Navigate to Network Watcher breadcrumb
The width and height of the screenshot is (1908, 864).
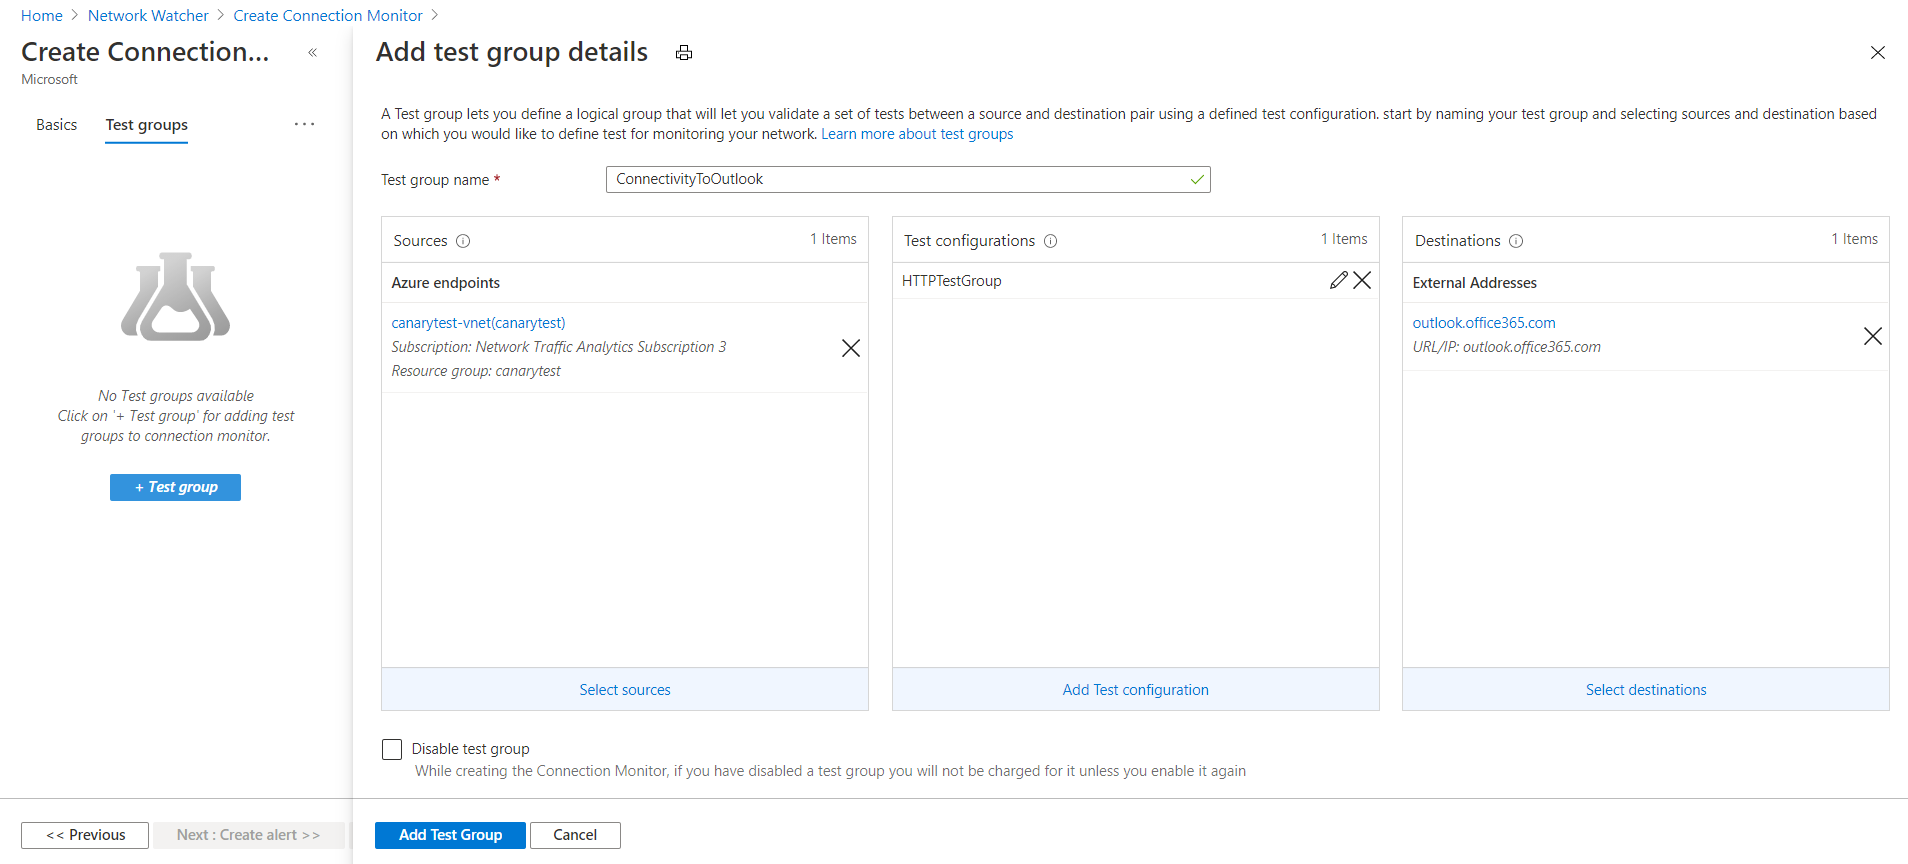click(148, 15)
